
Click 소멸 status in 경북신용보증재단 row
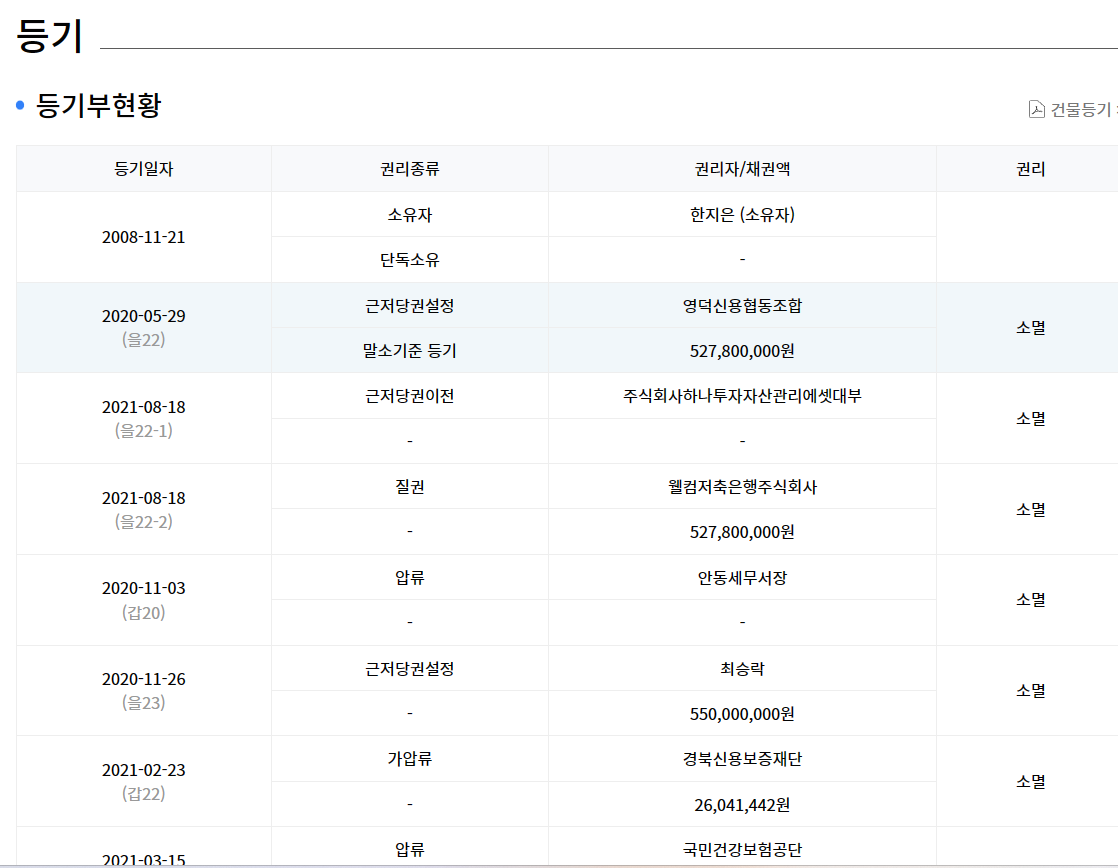coord(1030,782)
